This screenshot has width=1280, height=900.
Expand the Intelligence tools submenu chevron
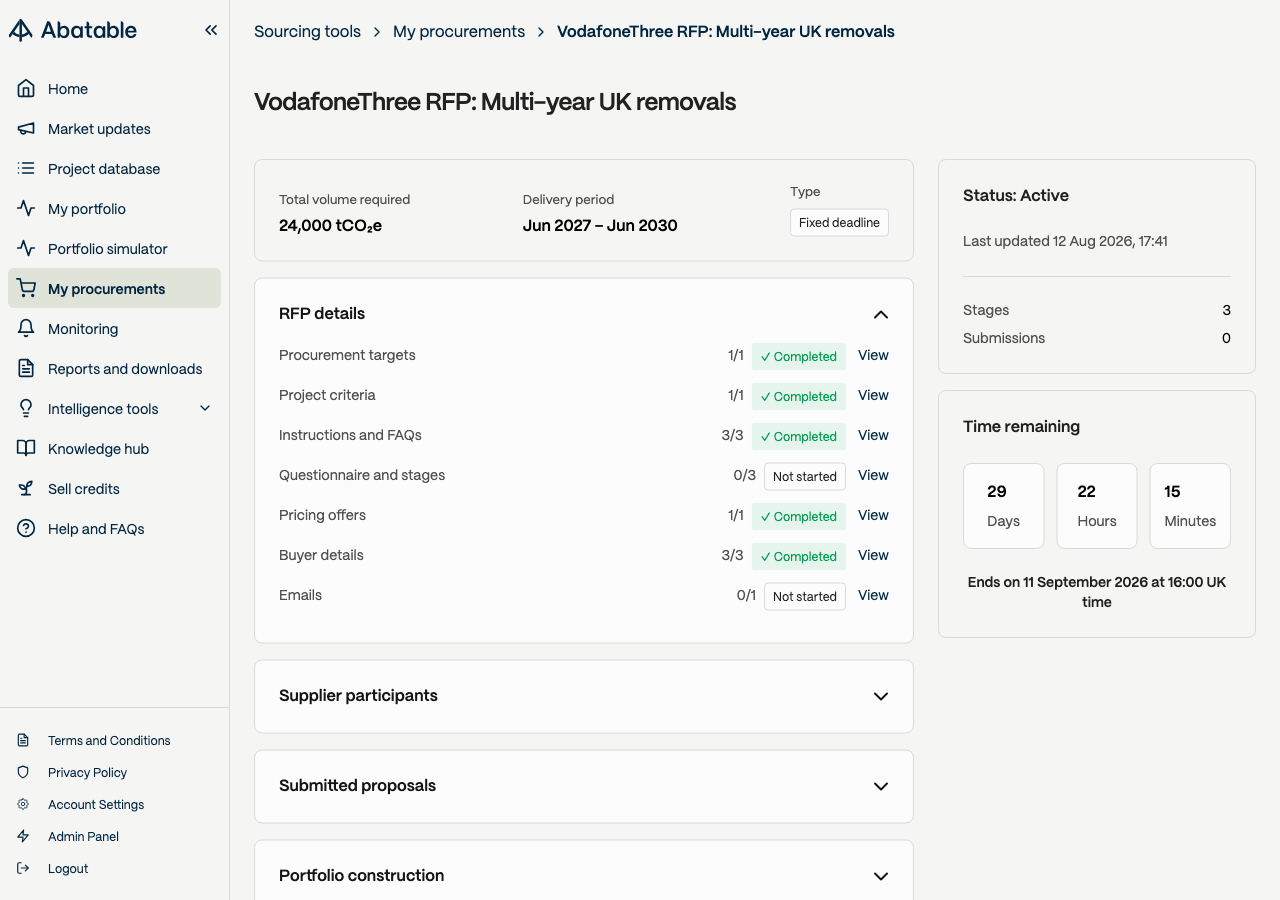(x=205, y=408)
